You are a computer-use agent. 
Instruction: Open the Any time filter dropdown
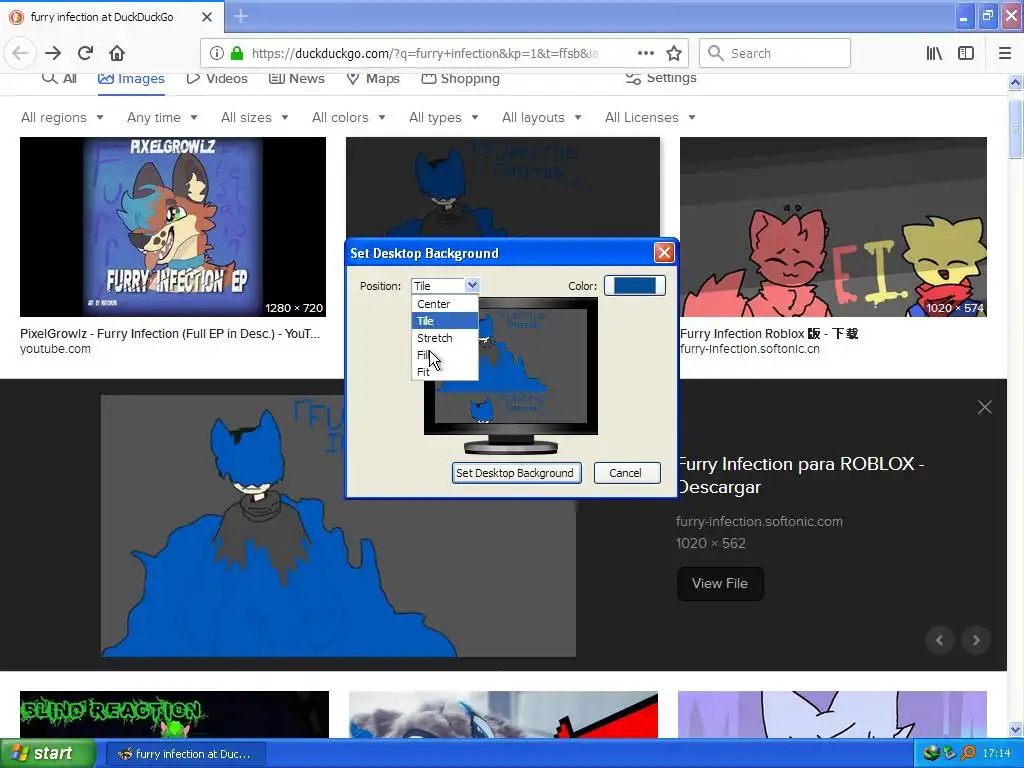pos(162,118)
